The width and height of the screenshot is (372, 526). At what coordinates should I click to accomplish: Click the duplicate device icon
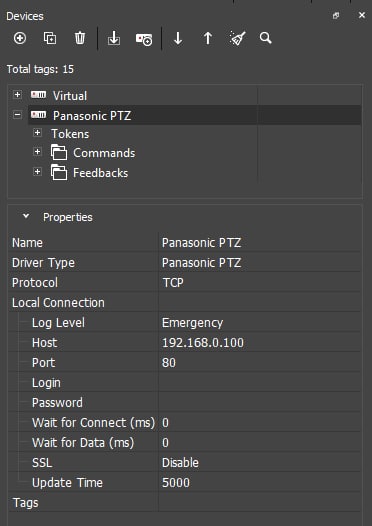tap(50, 38)
